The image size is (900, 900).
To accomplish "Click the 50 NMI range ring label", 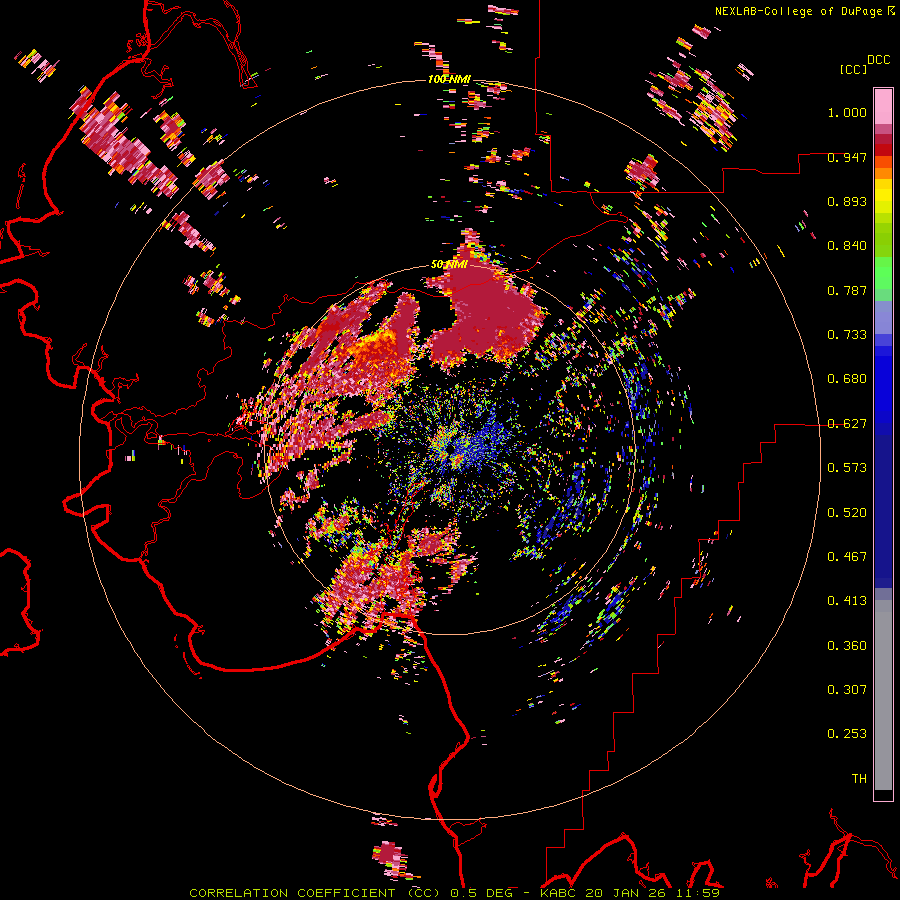I will (x=449, y=265).
